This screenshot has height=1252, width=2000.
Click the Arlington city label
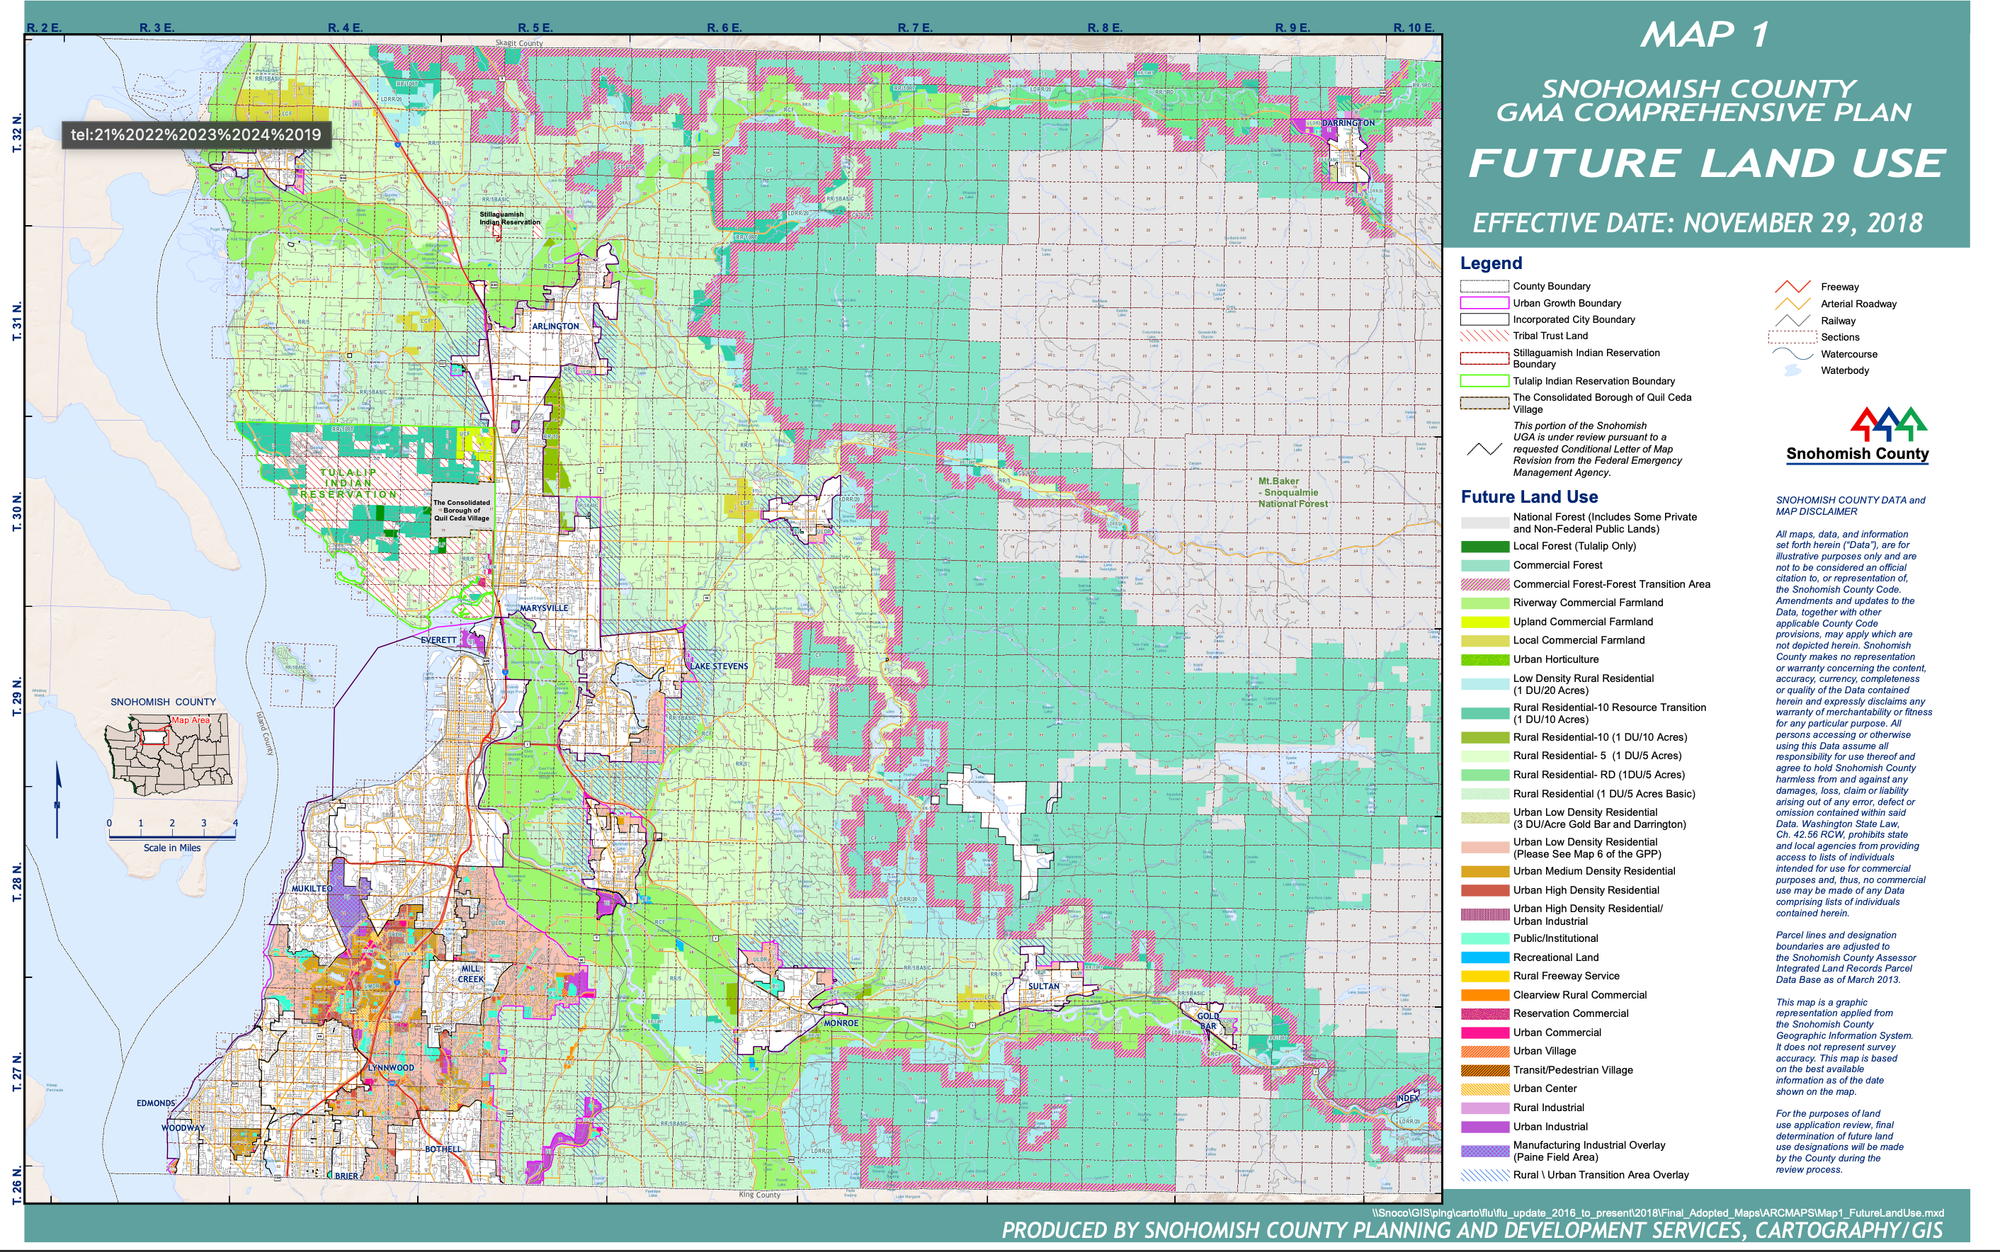(x=555, y=327)
